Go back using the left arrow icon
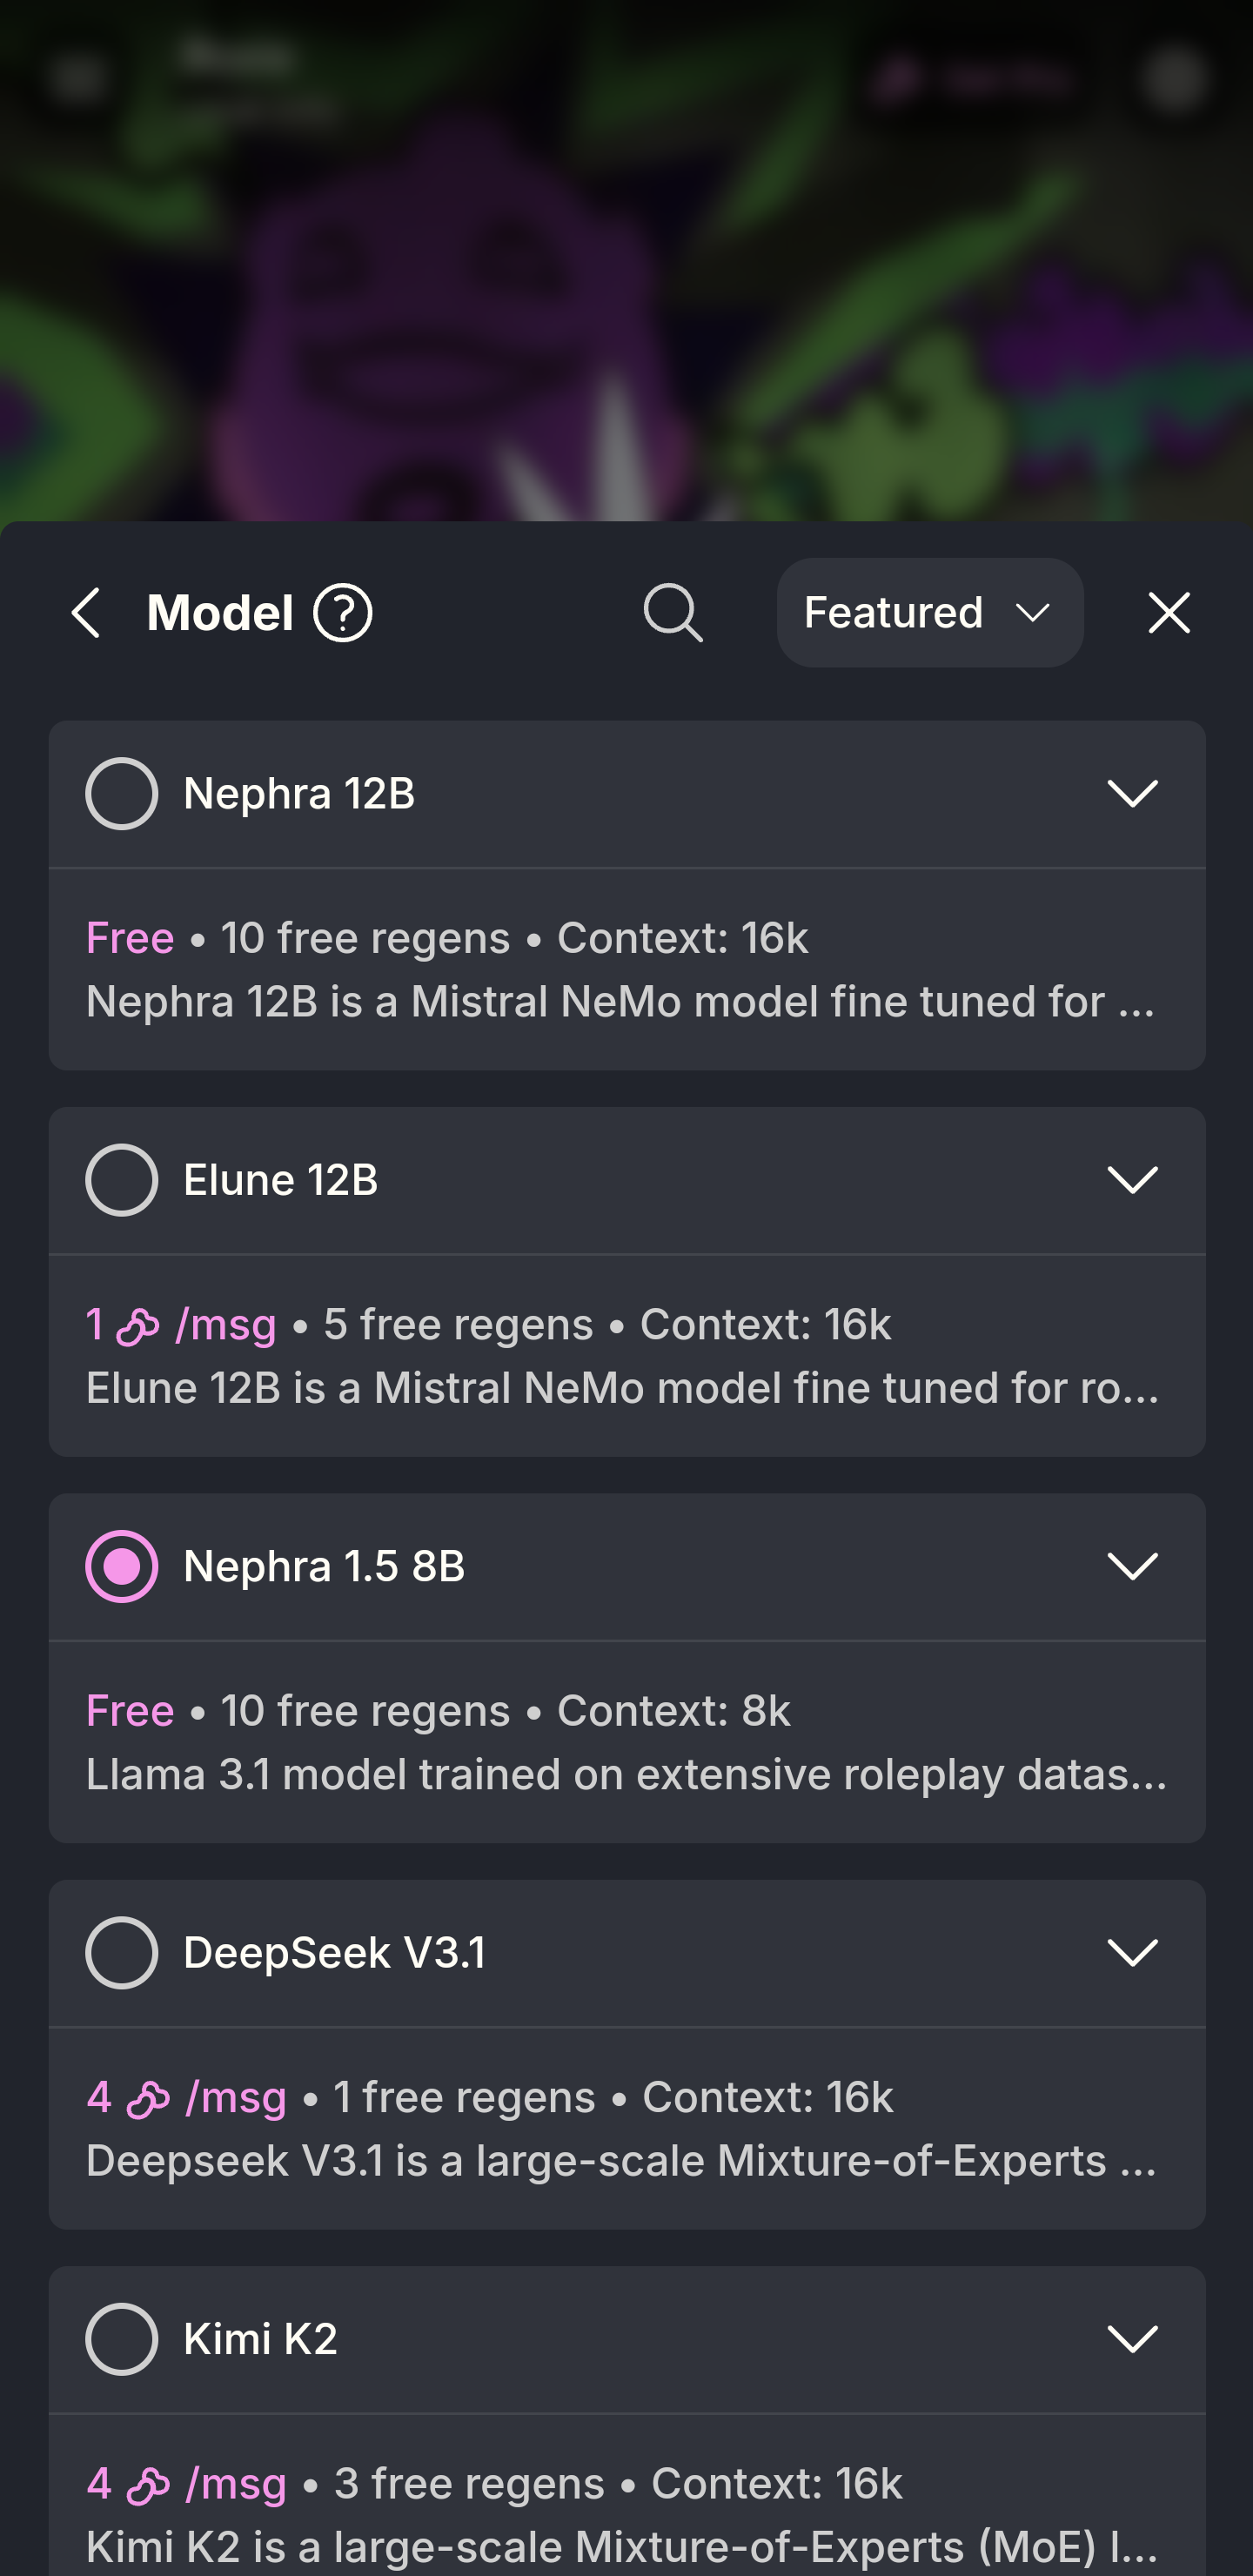The image size is (1253, 2576). tap(87, 613)
